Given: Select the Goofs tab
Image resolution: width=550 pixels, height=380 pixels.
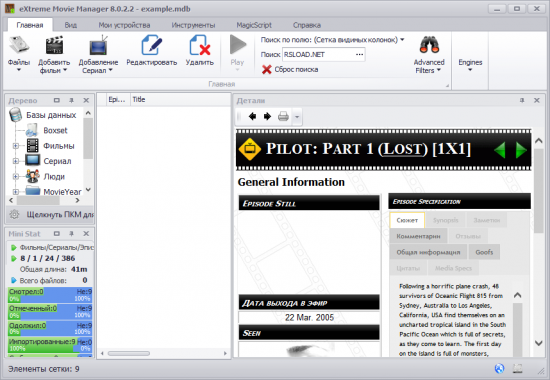Looking at the screenshot, I should tap(484, 252).
